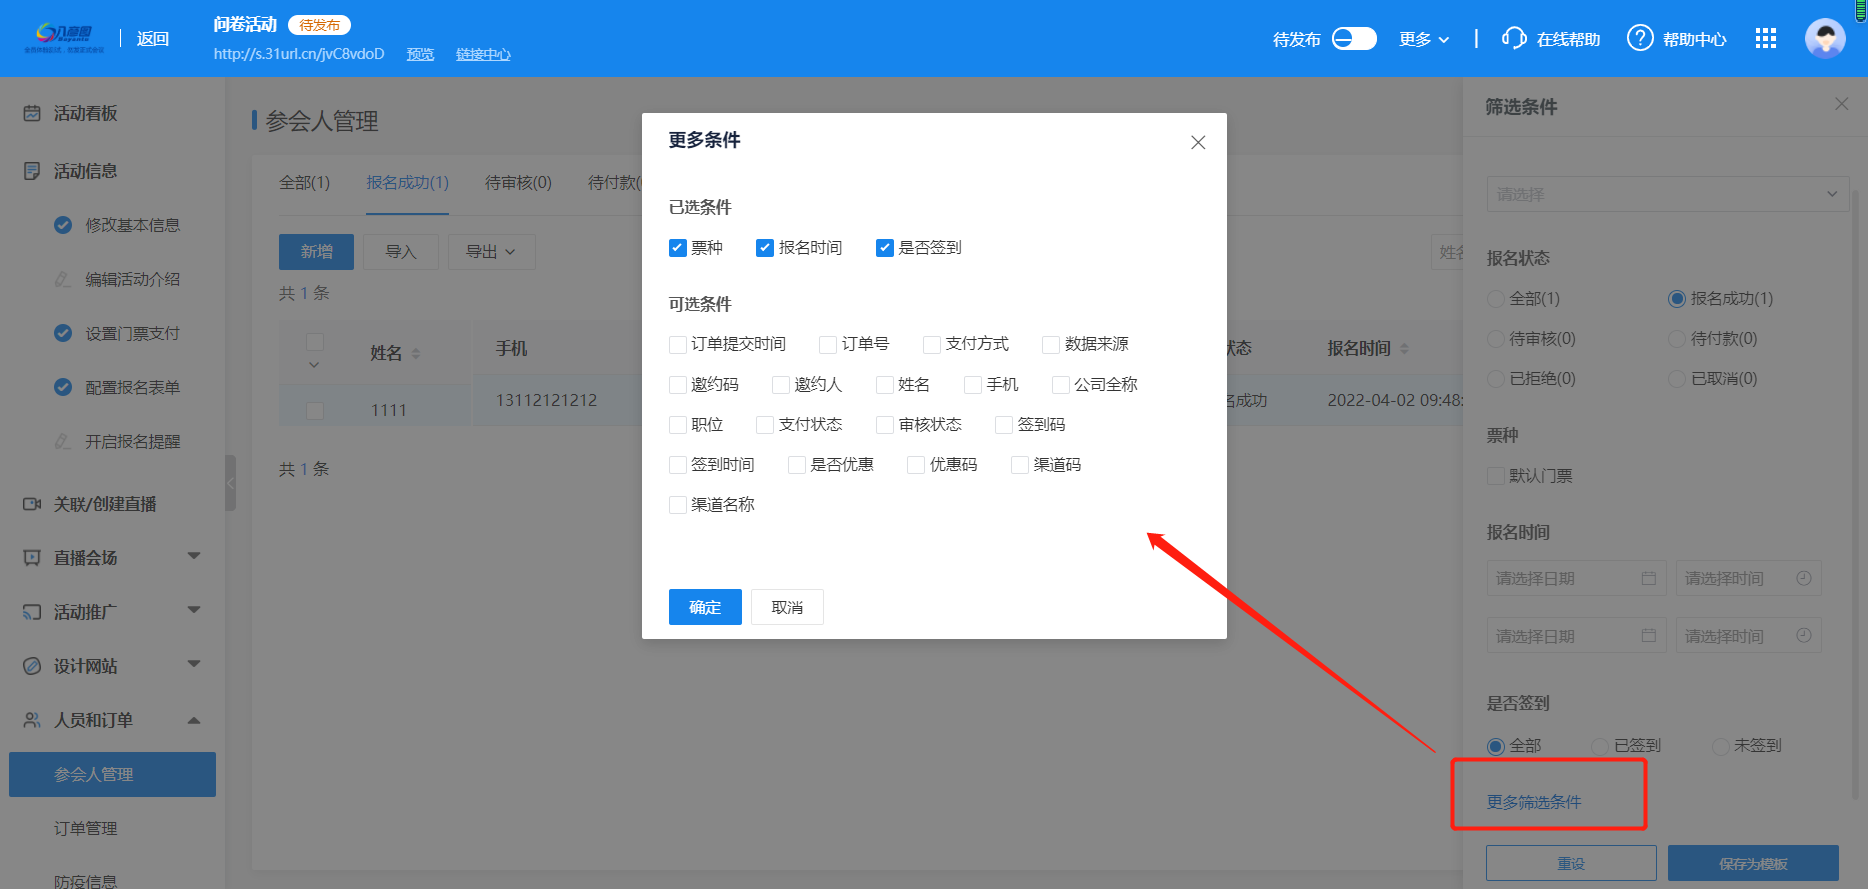The image size is (1868, 889).
Task: Switch to the 全部(1) tab
Action: 304,183
